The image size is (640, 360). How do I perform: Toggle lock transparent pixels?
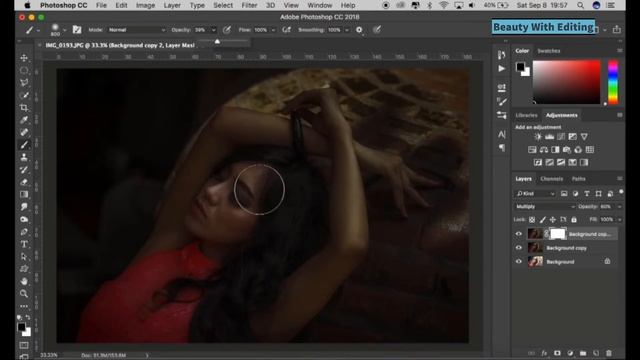click(532, 220)
